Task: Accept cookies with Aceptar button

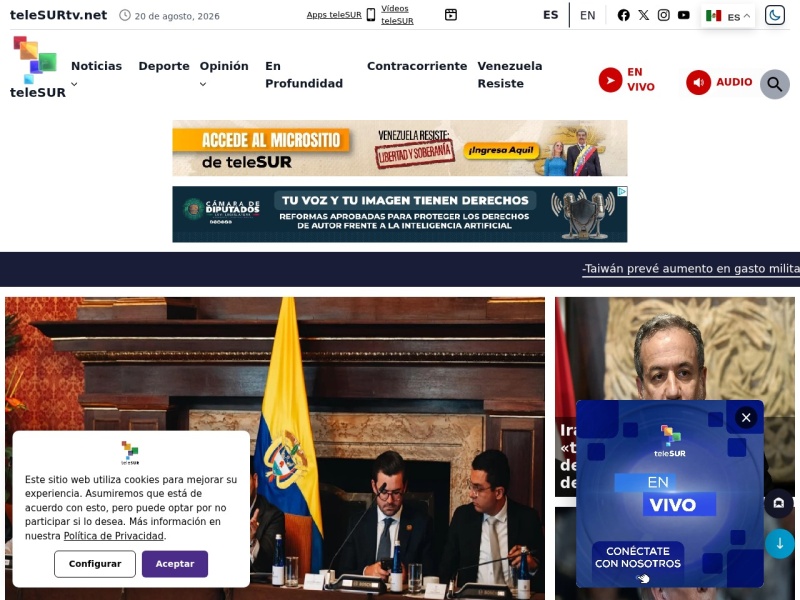Action: [x=175, y=564]
